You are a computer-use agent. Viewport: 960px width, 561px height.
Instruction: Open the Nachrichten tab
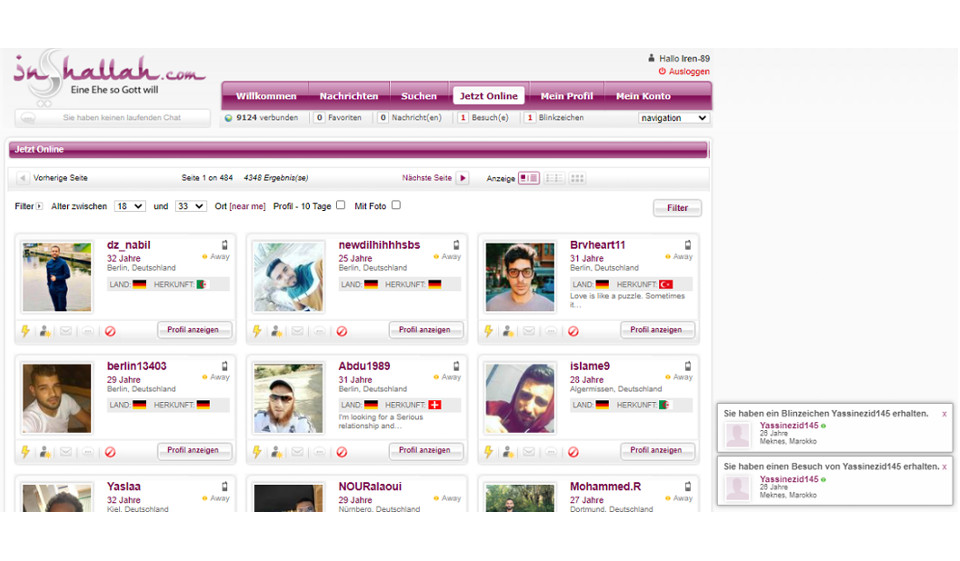coord(349,96)
